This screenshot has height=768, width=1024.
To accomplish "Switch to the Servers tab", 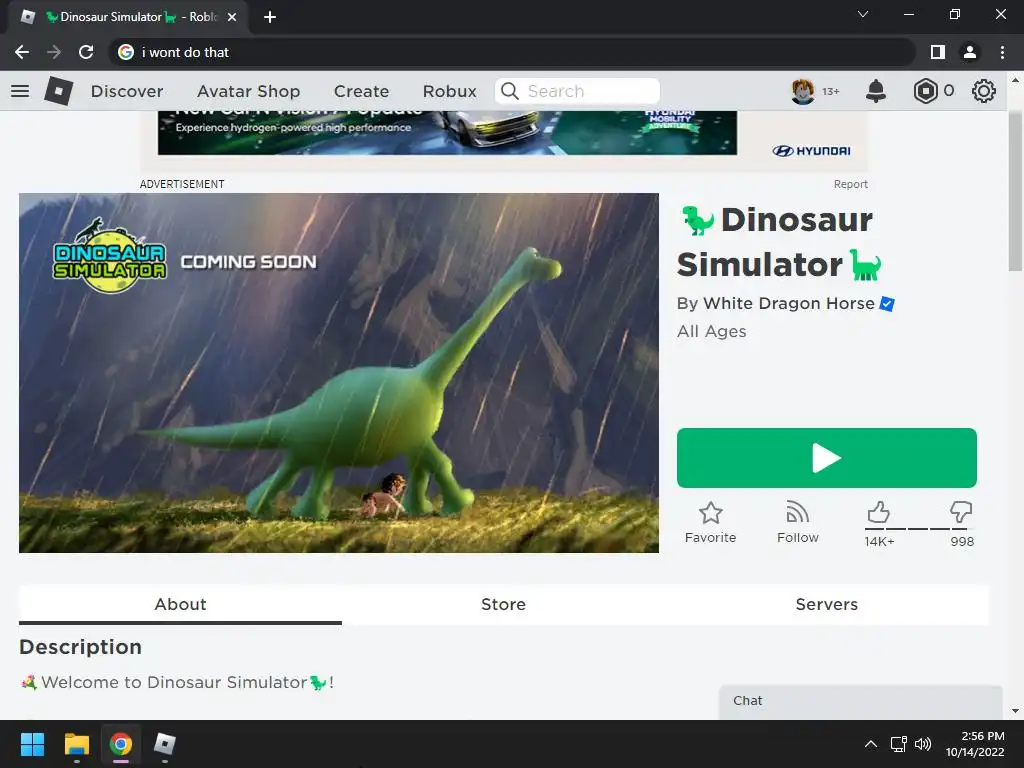I will coord(827,604).
